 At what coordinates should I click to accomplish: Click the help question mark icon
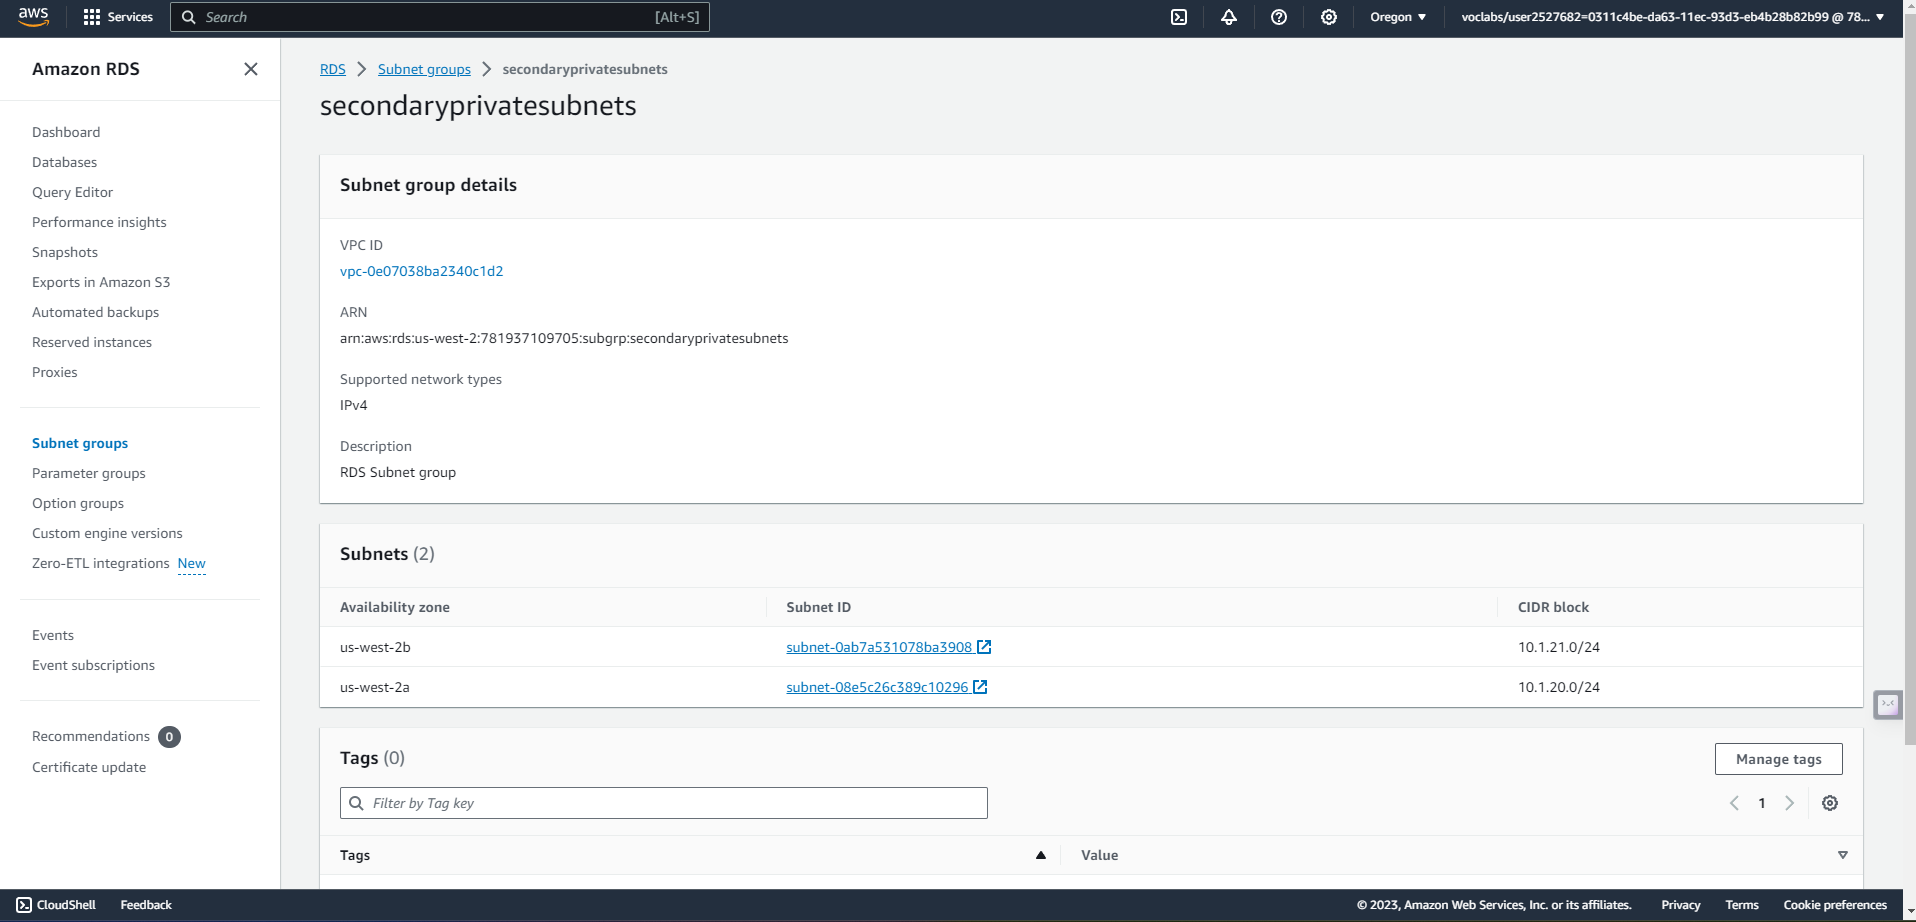(x=1279, y=17)
